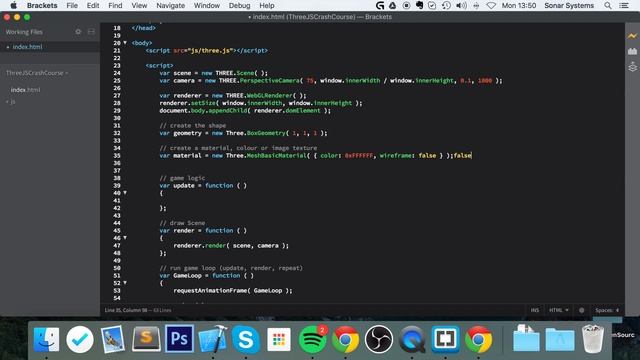
Task: Click the 0xFFFFFF color value on line 35
Action: coord(359,156)
